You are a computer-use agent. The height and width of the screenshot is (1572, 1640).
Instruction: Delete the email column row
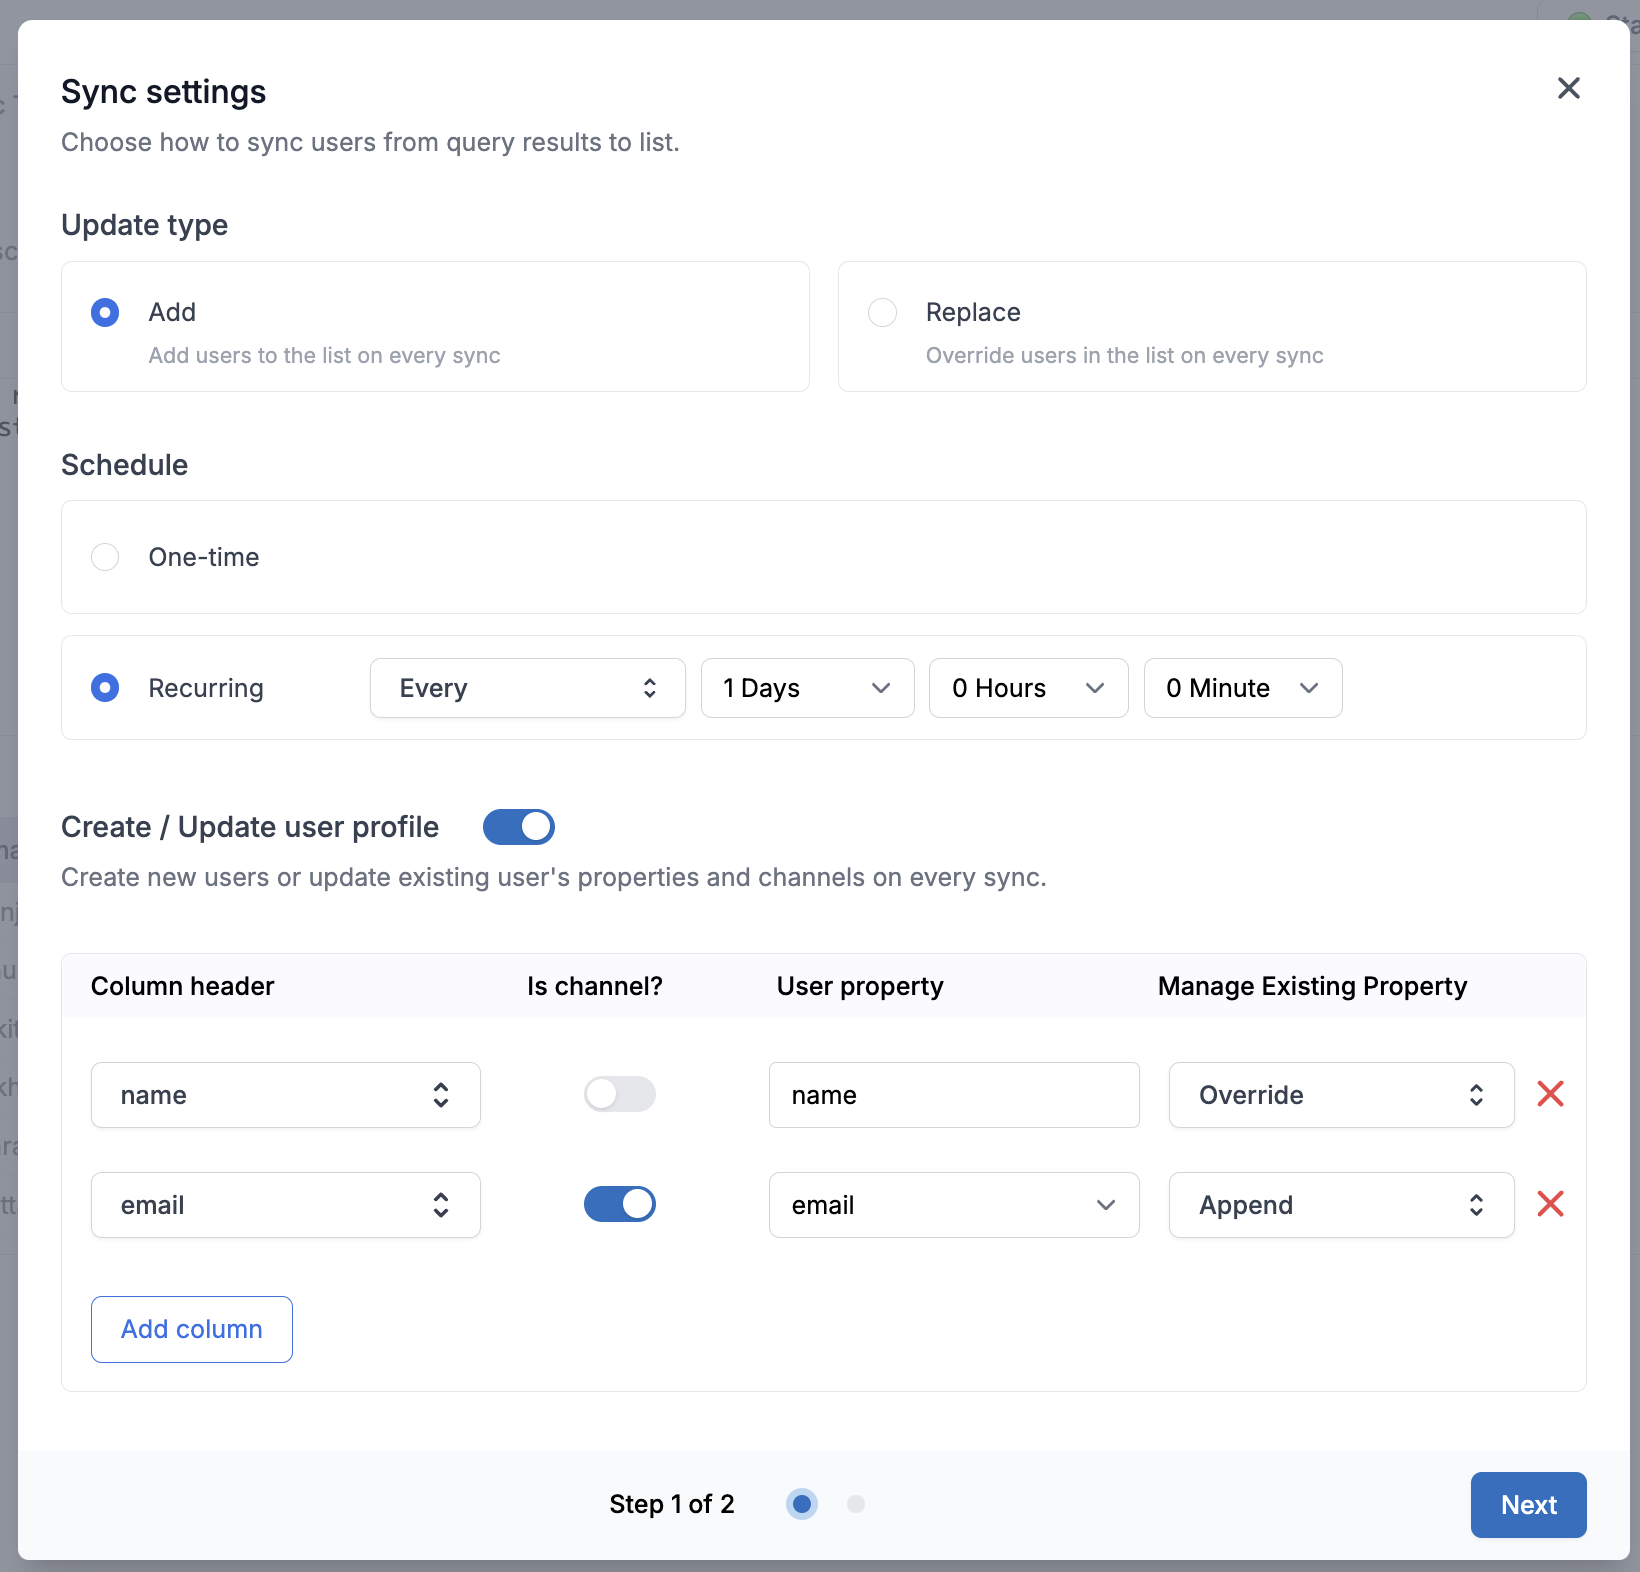coord(1550,1204)
